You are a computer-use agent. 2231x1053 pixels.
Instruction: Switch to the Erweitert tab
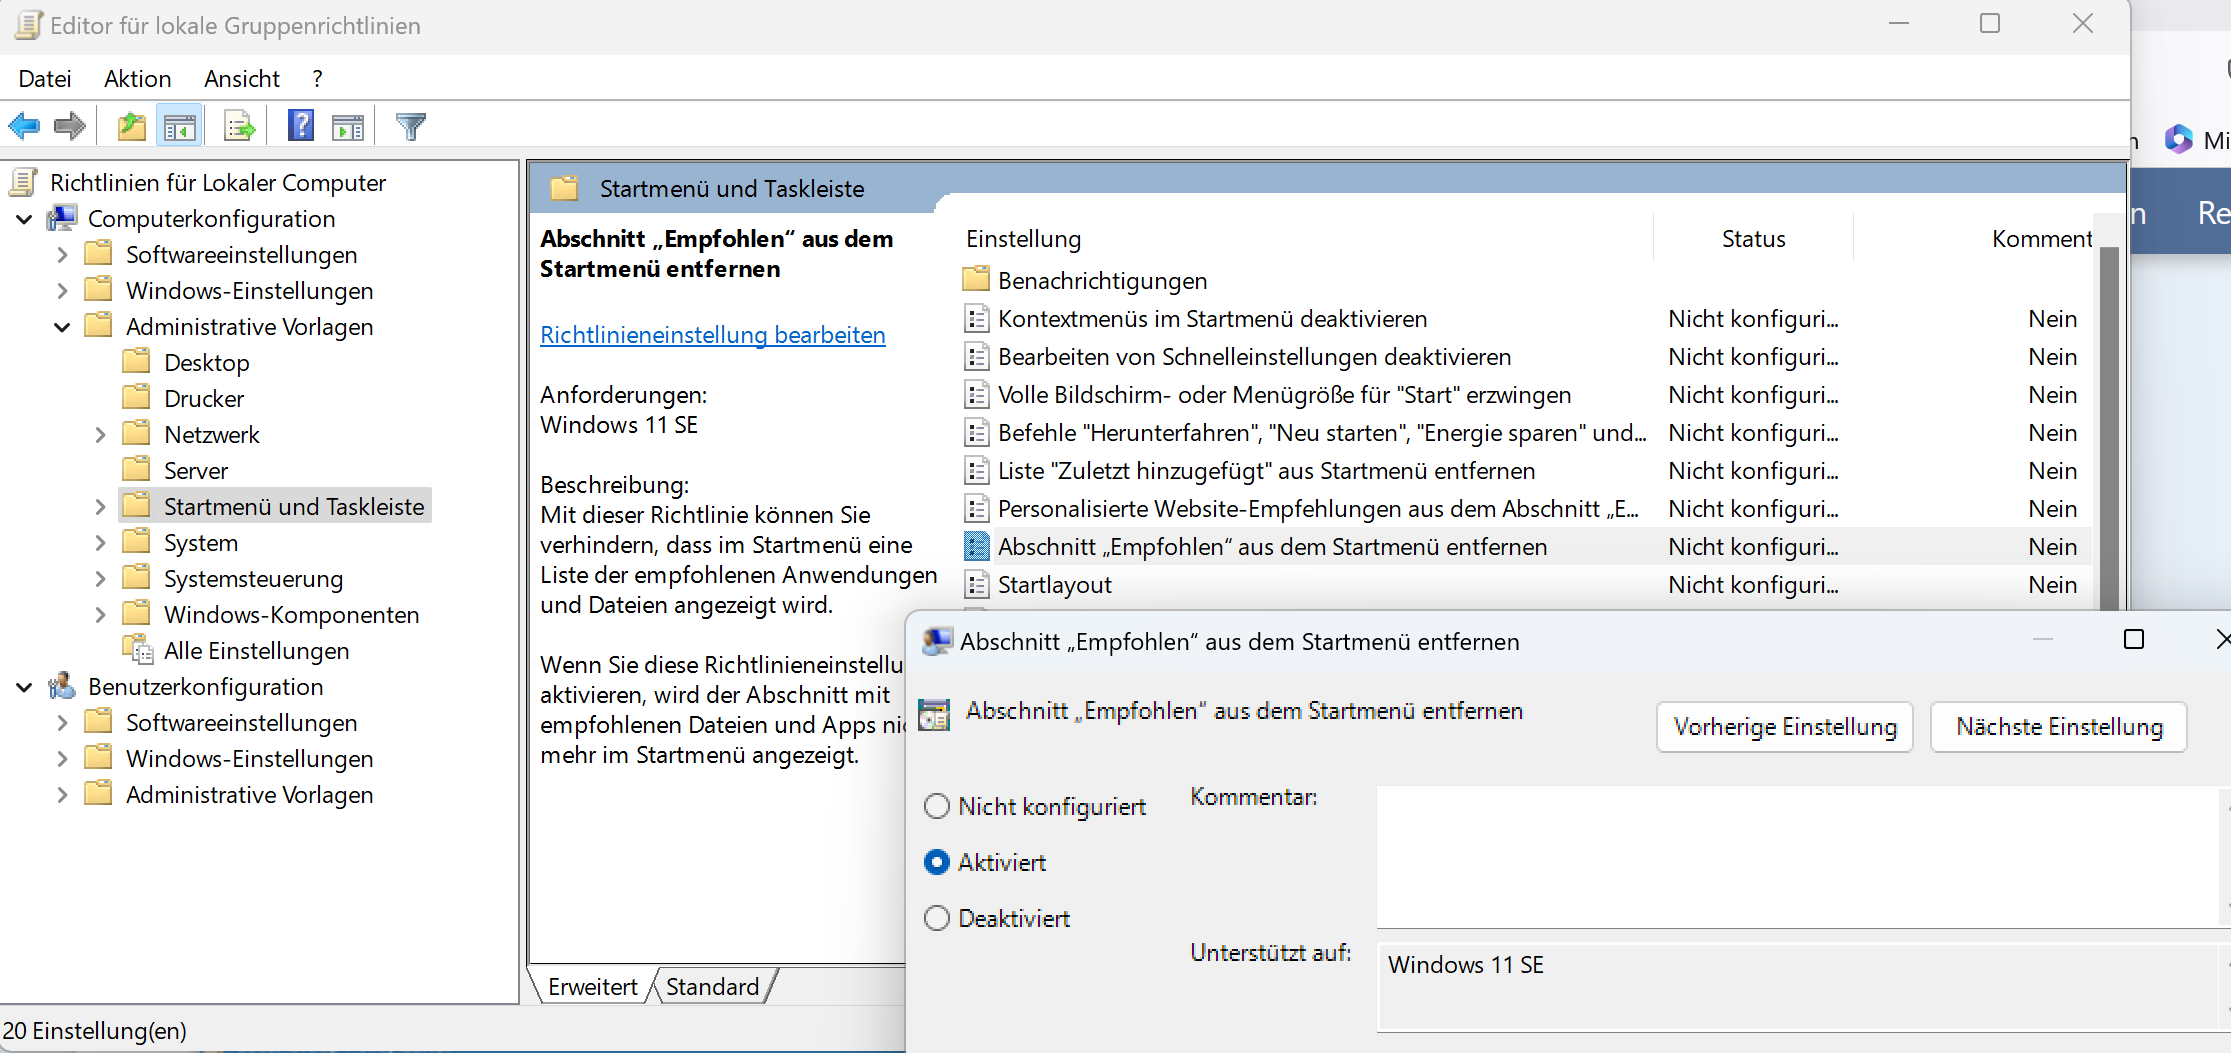592,987
